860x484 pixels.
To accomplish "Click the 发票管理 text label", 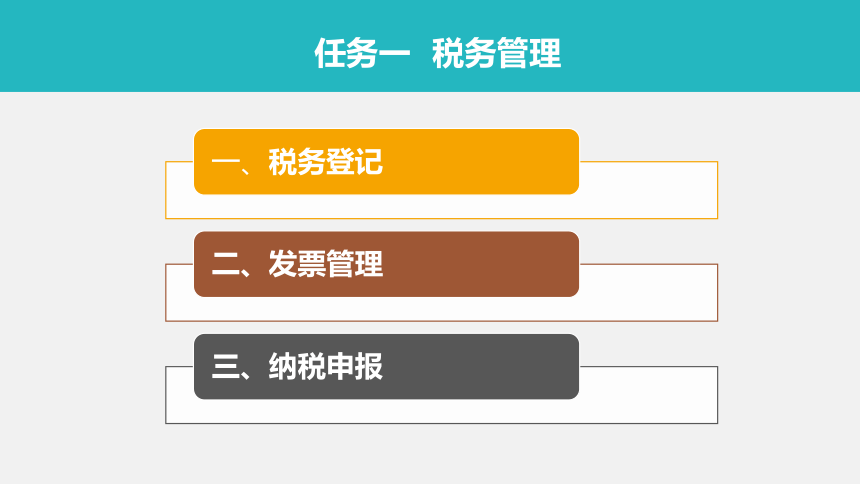I will pyautogui.click(x=325, y=264).
